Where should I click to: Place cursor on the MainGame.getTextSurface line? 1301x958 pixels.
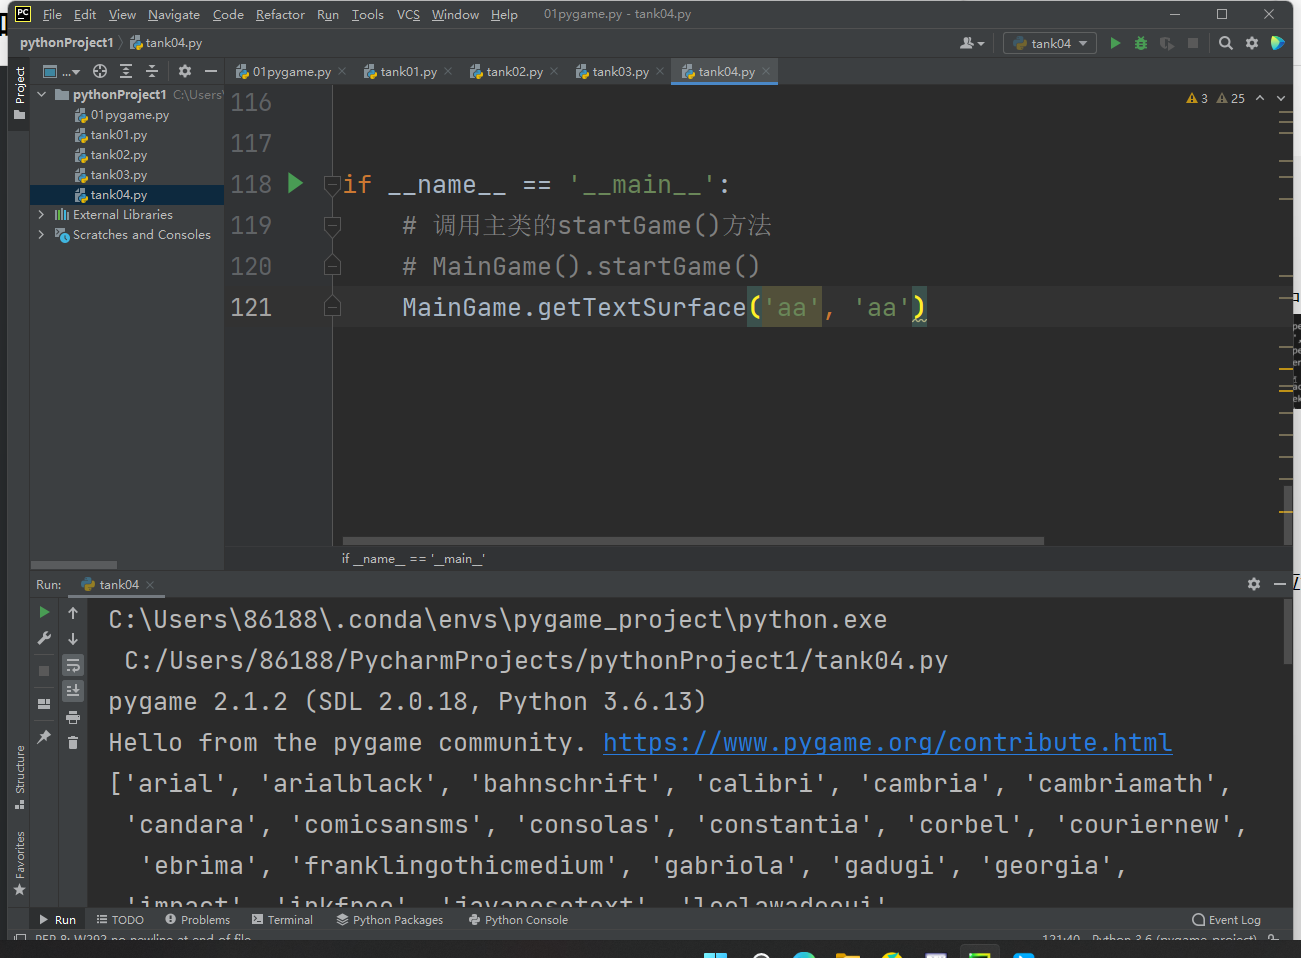pyautogui.click(x=664, y=307)
